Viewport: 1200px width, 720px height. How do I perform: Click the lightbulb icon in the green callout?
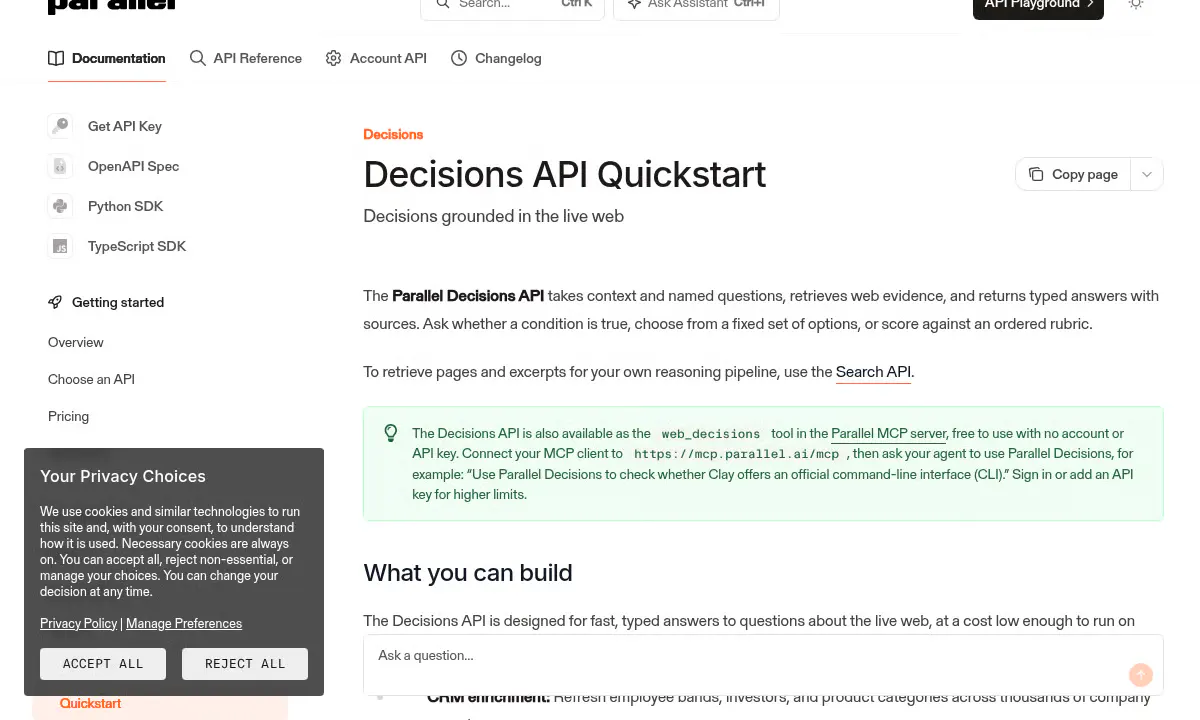[x=391, y=433]
